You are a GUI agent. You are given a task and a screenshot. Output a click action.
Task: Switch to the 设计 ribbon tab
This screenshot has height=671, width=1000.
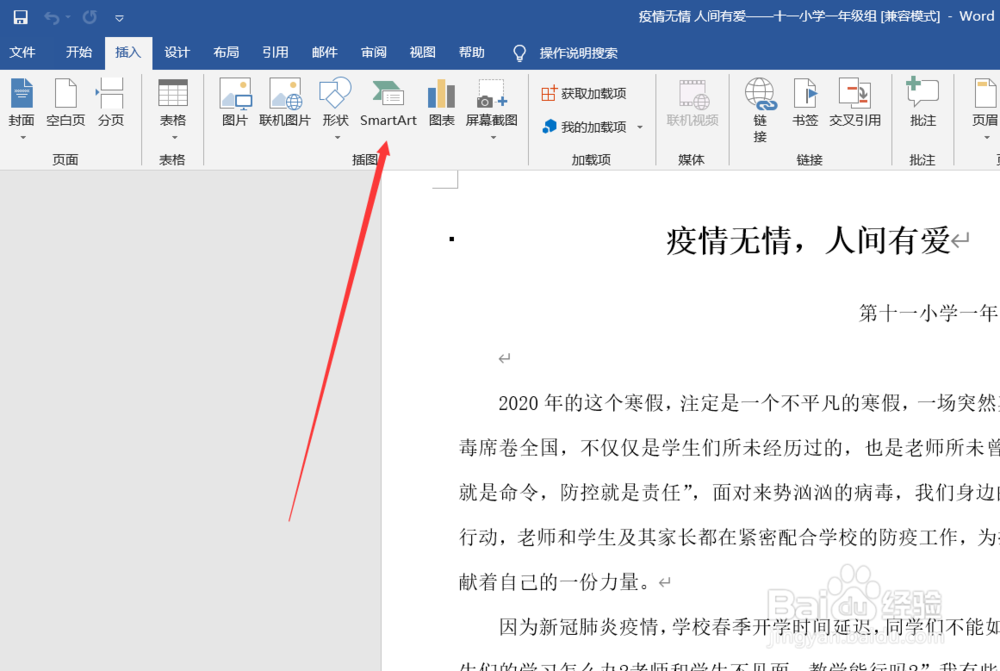(177, 52)
